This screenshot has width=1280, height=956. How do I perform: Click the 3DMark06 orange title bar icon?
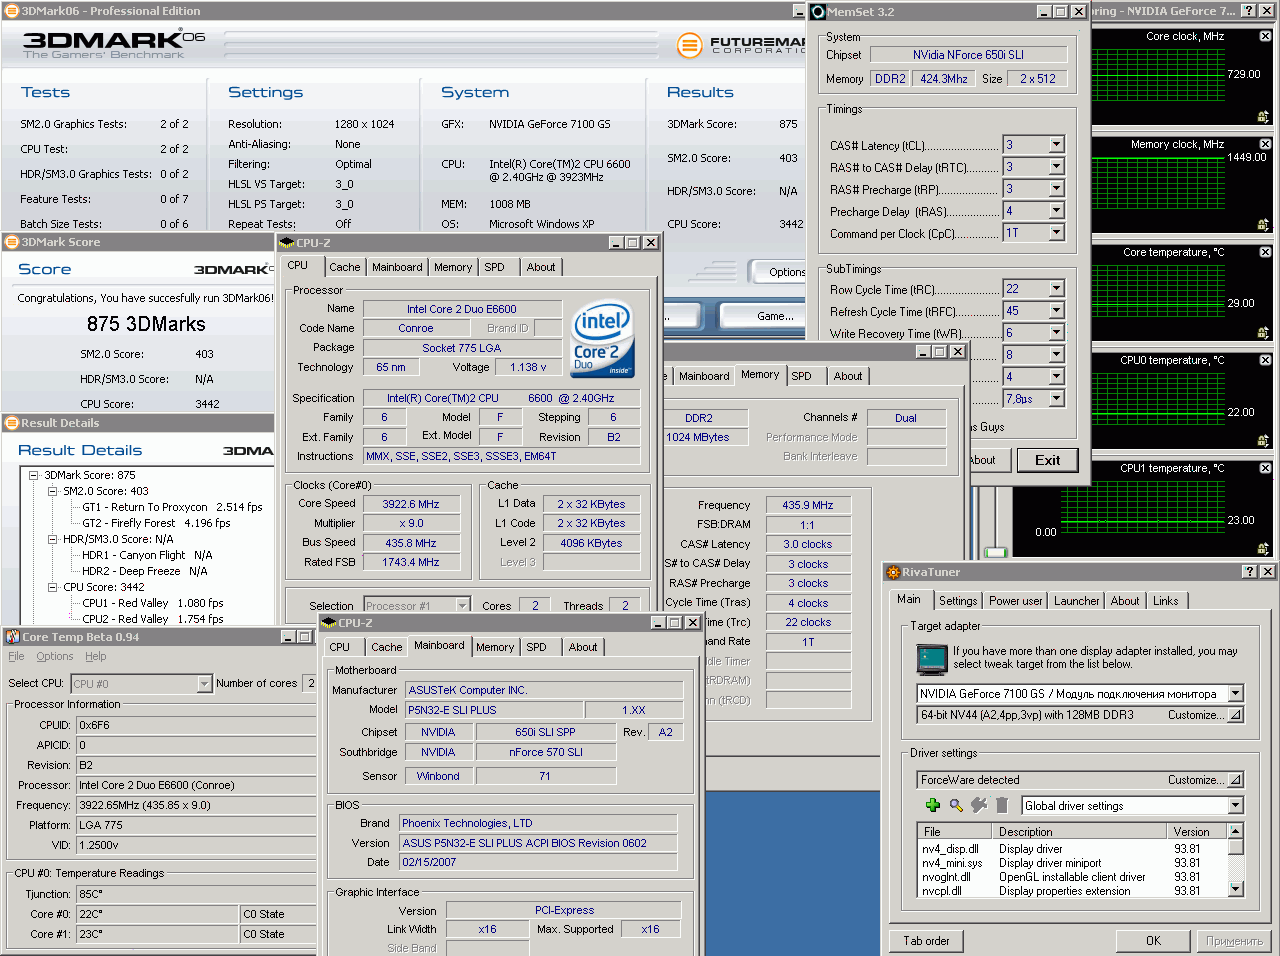[x=12, y=11]
